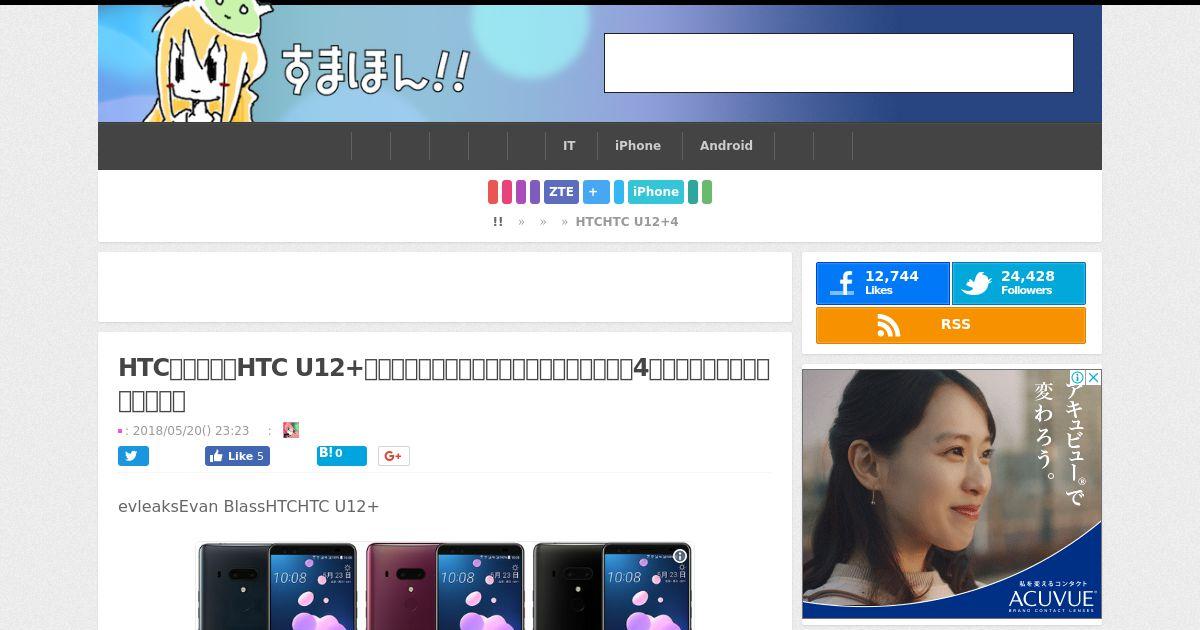Click the Google+ share button
Image resolution: width=1200 pixels, height=630 pixels.
[393, 456]
